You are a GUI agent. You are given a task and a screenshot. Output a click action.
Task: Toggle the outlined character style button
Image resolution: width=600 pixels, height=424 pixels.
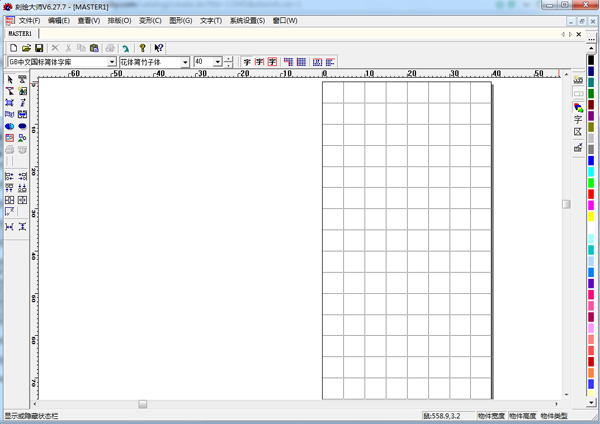(259, 62)
